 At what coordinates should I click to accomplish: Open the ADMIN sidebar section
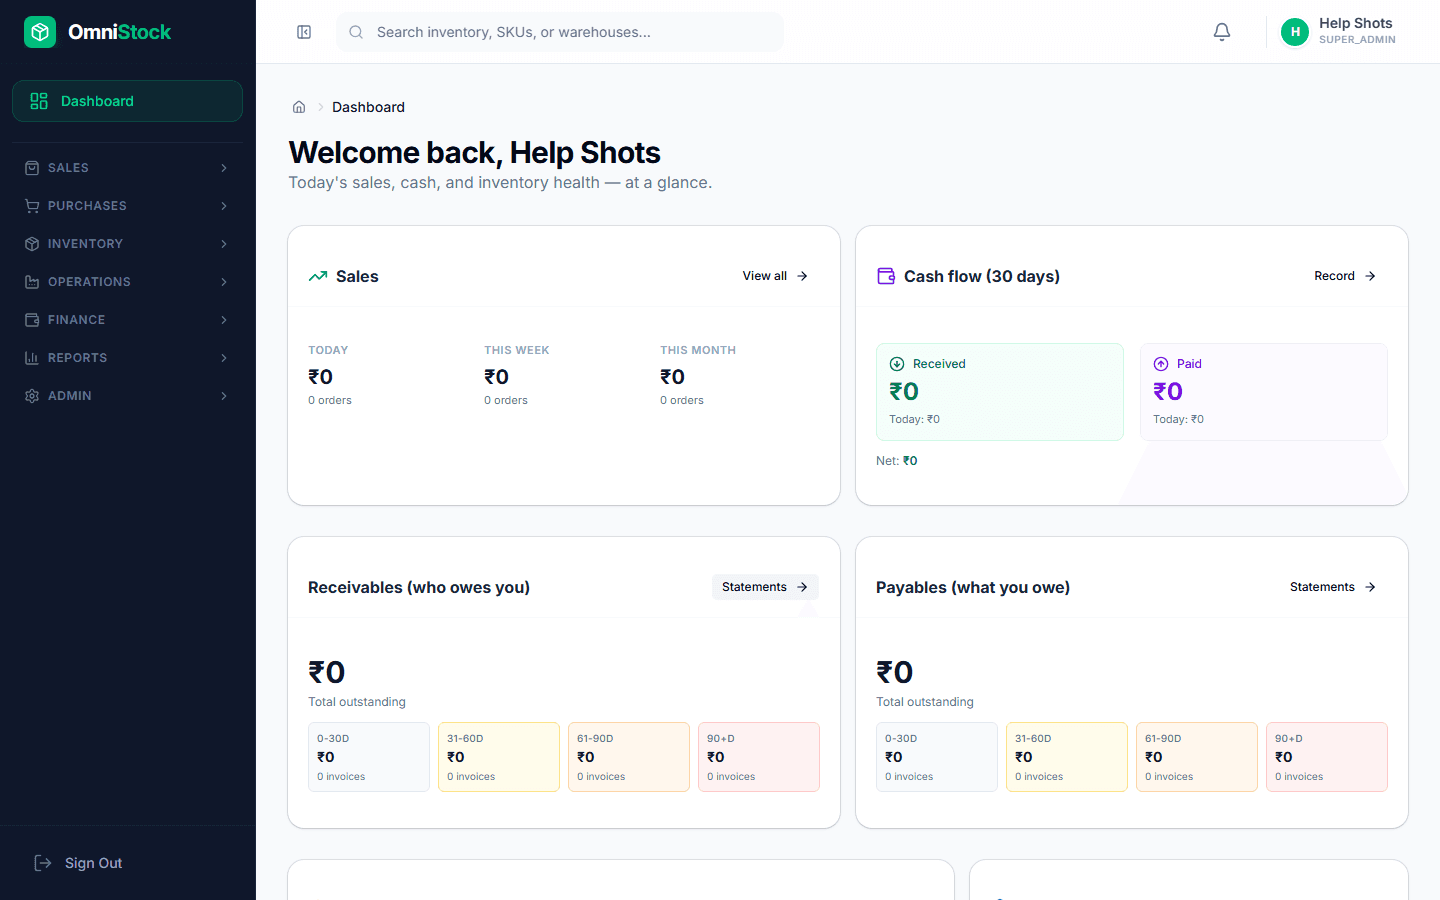coord(127,396)
